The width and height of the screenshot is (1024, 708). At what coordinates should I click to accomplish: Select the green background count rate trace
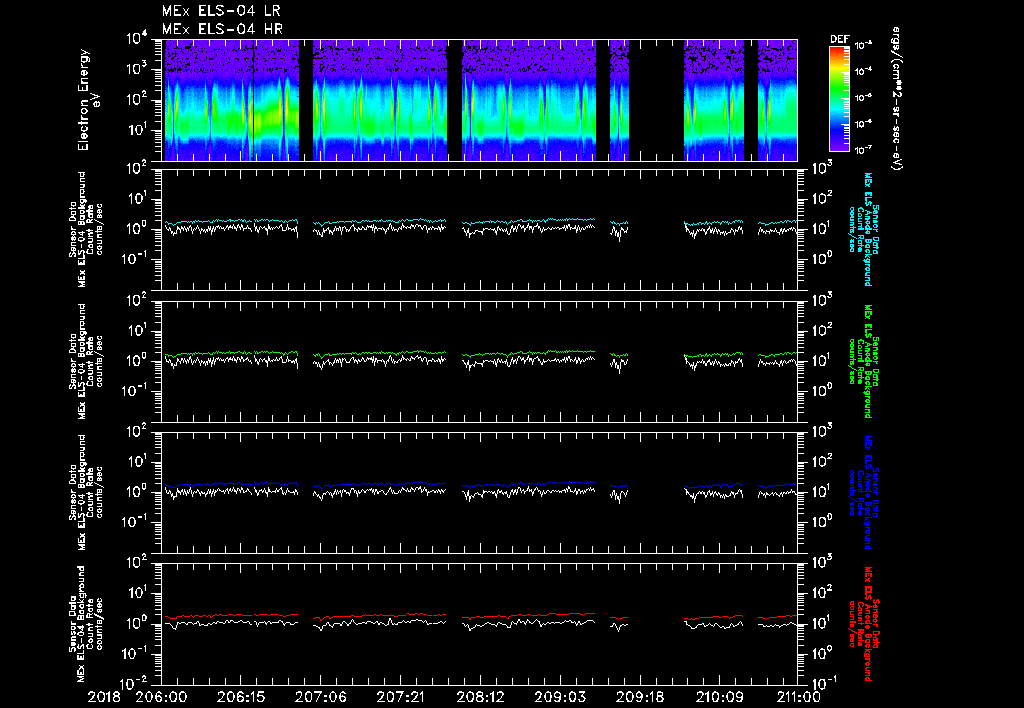tap(479, 353)
